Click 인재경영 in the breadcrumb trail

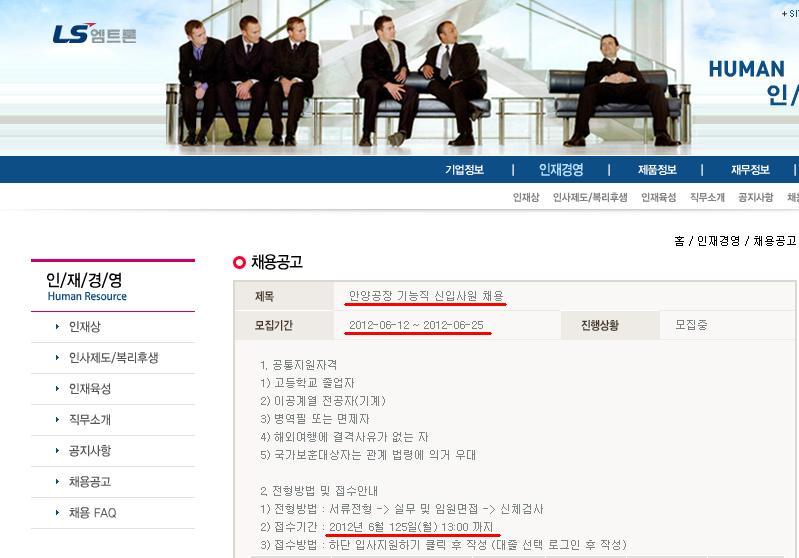tap(718, 241)
